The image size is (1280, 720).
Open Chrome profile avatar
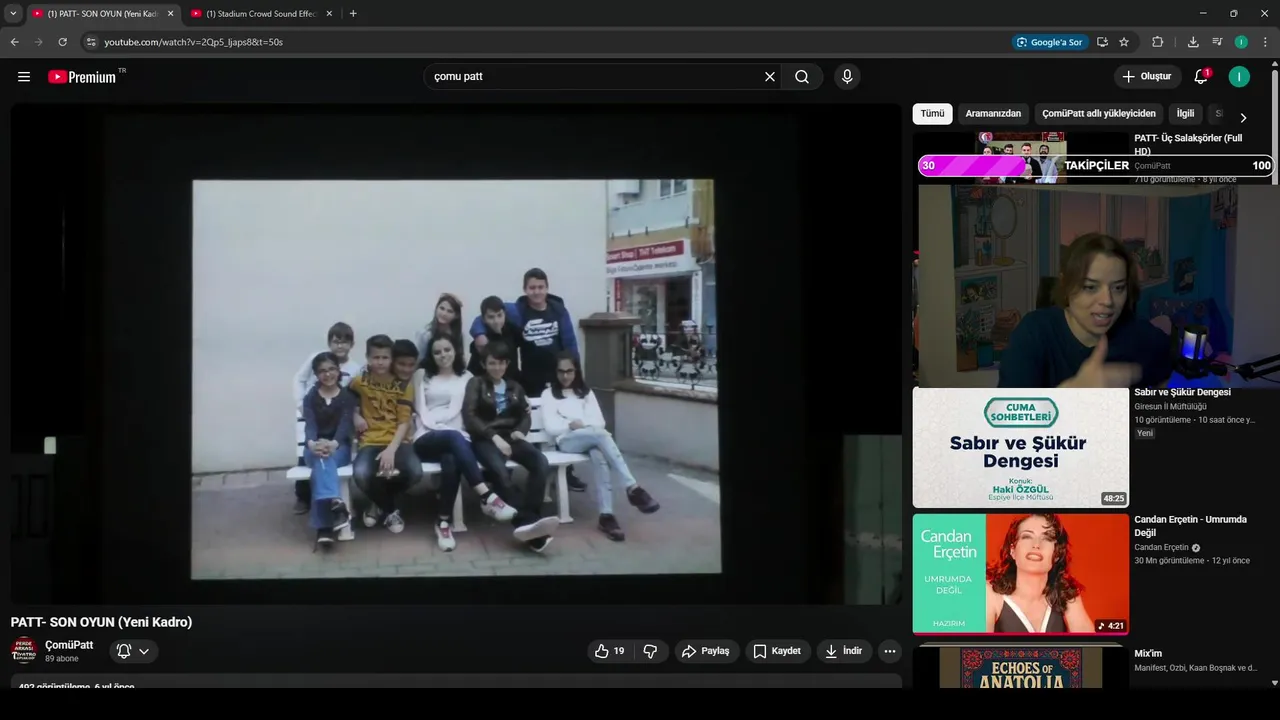tap(1241, 42)
